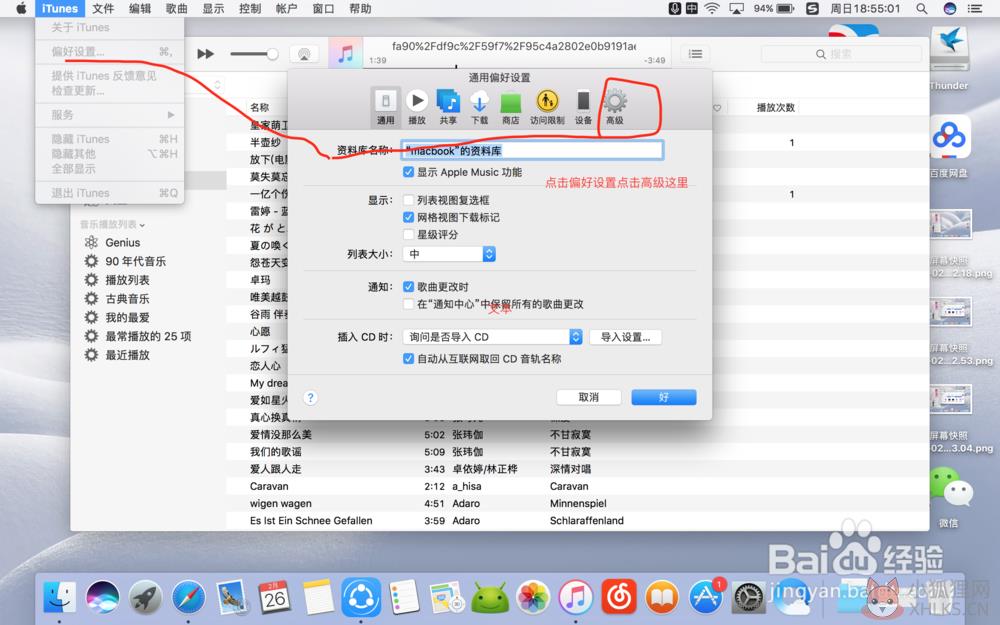Open iTunes icon in the Dock
The width and height of the screenshot is (1000, 625).
click(x=576, y=598)
